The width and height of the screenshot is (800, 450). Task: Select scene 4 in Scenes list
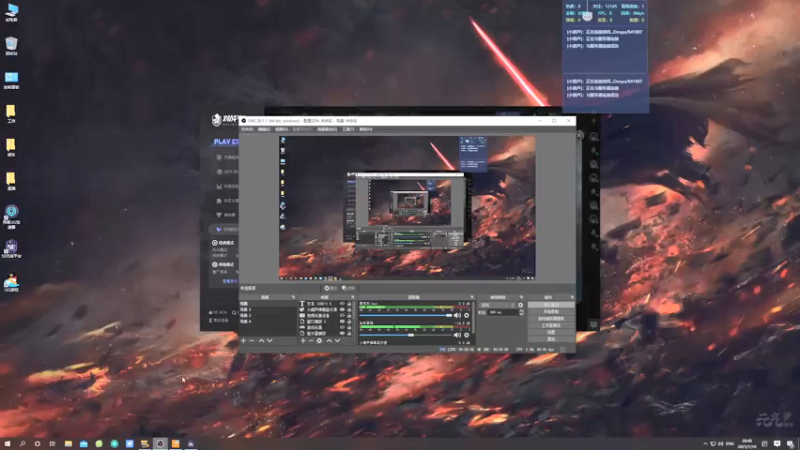[x=268, y=321]
